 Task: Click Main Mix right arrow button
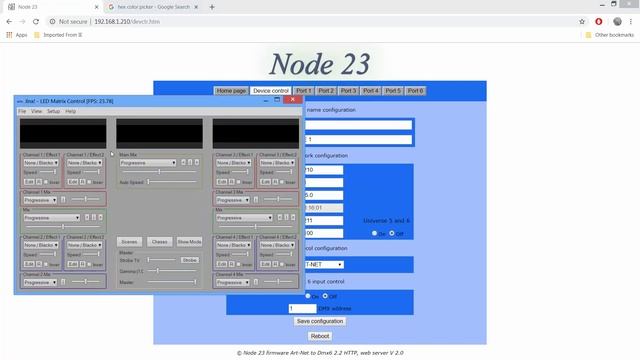point(197,162)
